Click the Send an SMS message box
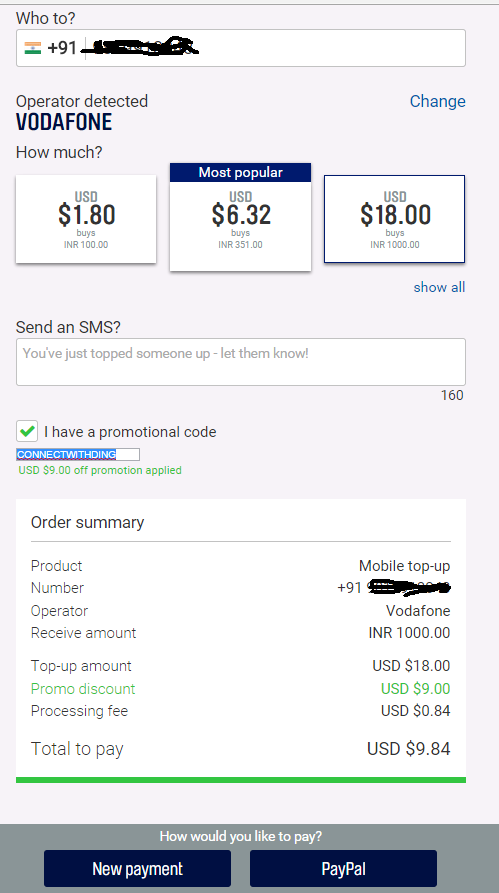 [240, 362]
